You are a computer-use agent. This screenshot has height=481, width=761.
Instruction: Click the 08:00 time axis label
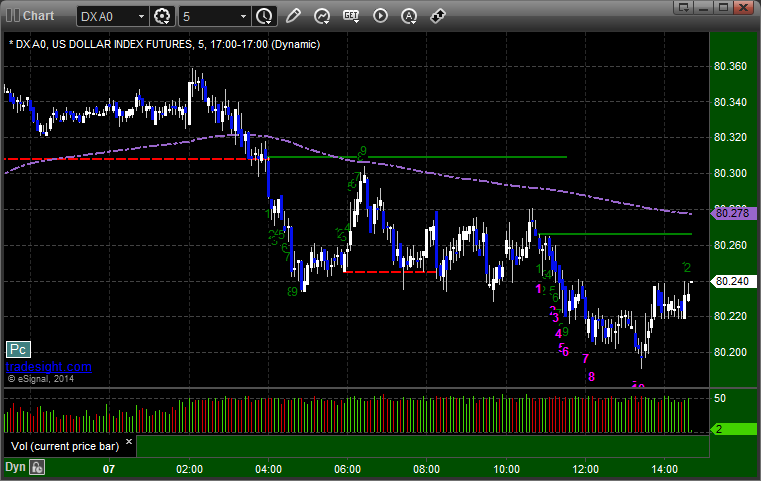click(427, 469)
